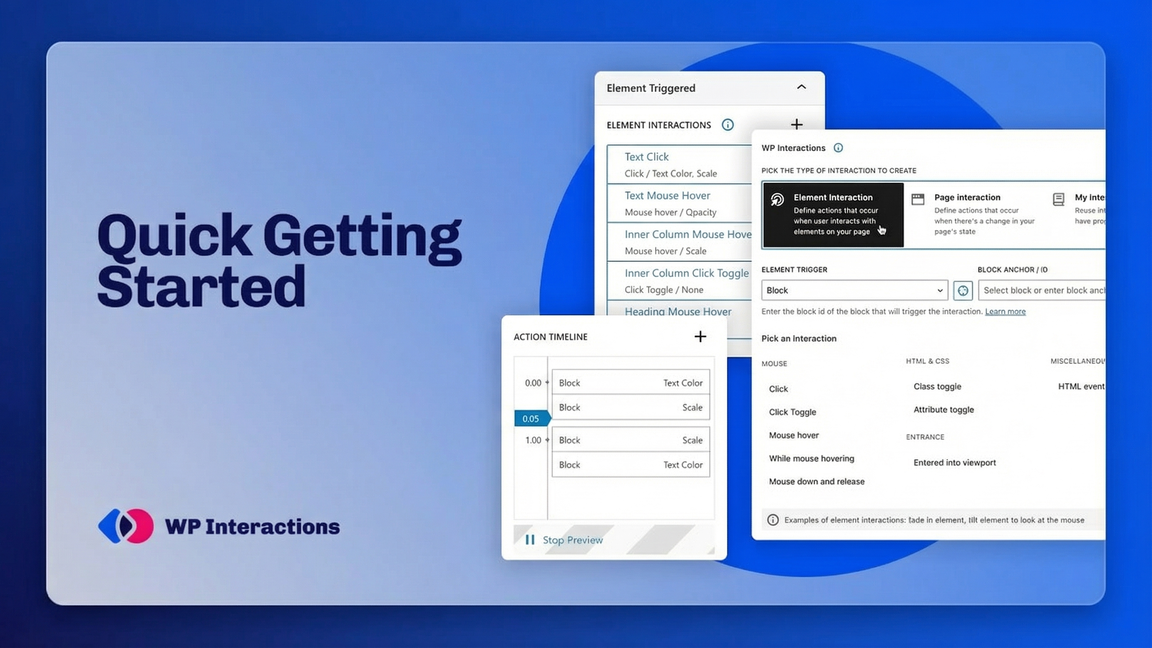1152x648 pixels.
Task: Select the Inner Column Mouse Hover interaction
Action: 680,242
